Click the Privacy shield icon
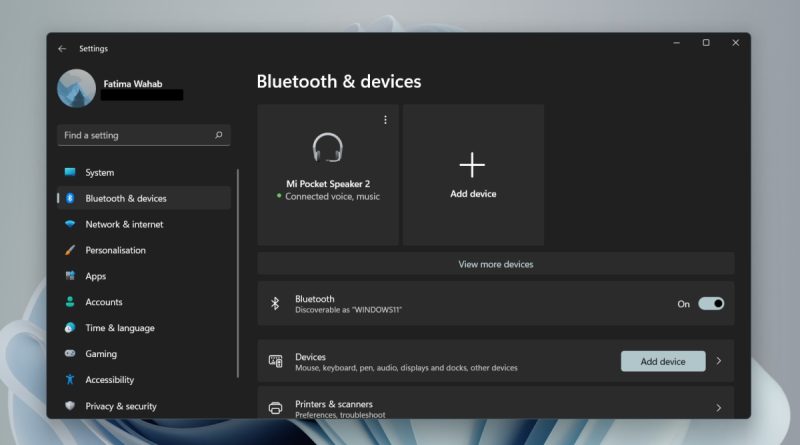The width and height of the screenshot is (800, 445). pyautogui.click(x=70, y=406)
